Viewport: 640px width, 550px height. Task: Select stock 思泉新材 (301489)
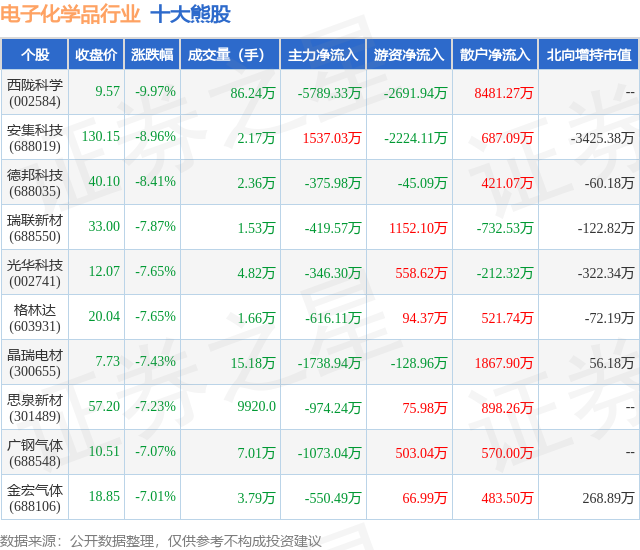35,408
